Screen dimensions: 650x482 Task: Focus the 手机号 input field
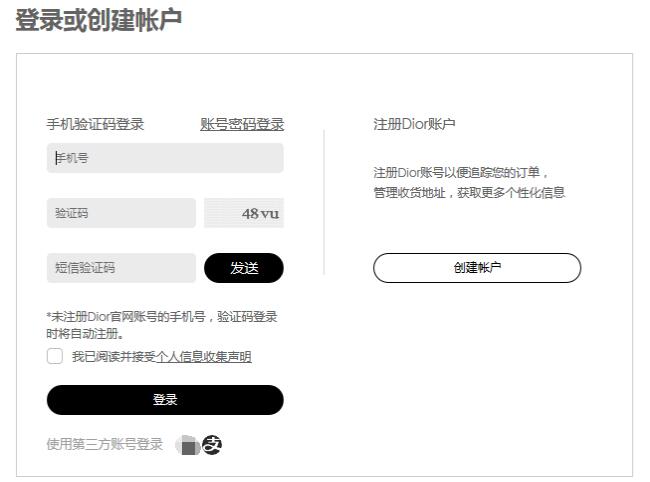[x=165, y=158]
